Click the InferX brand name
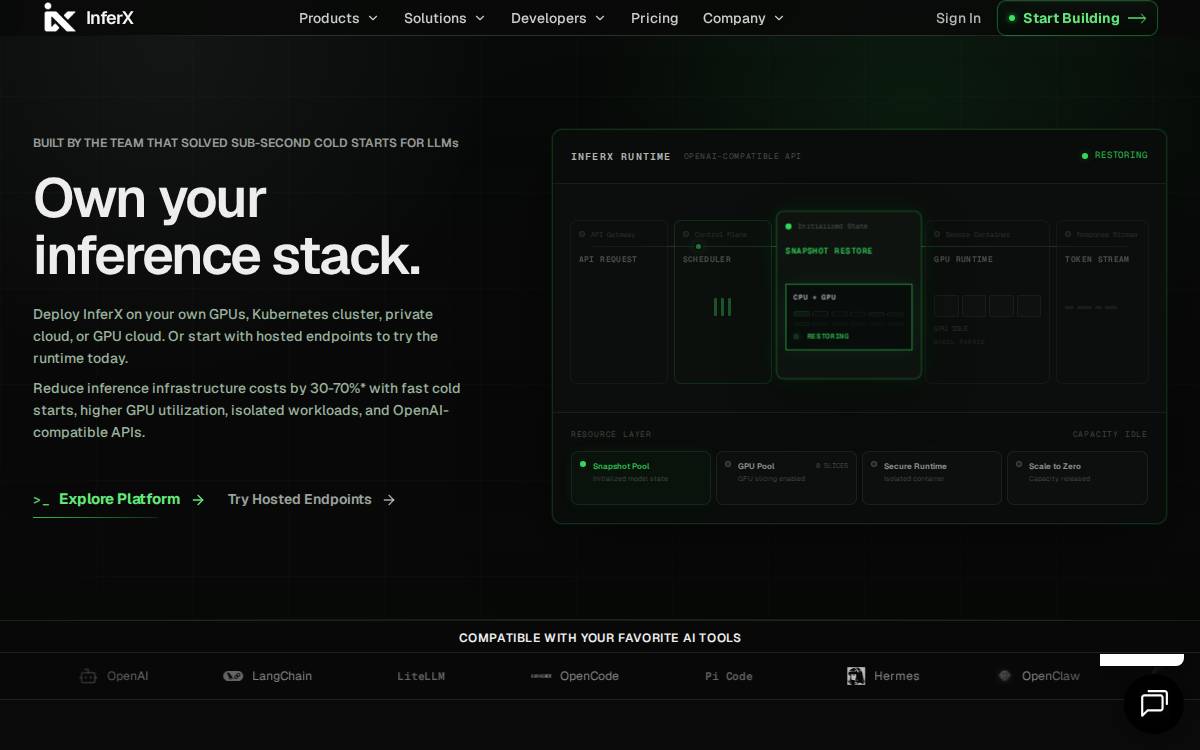 click(110, 18)
